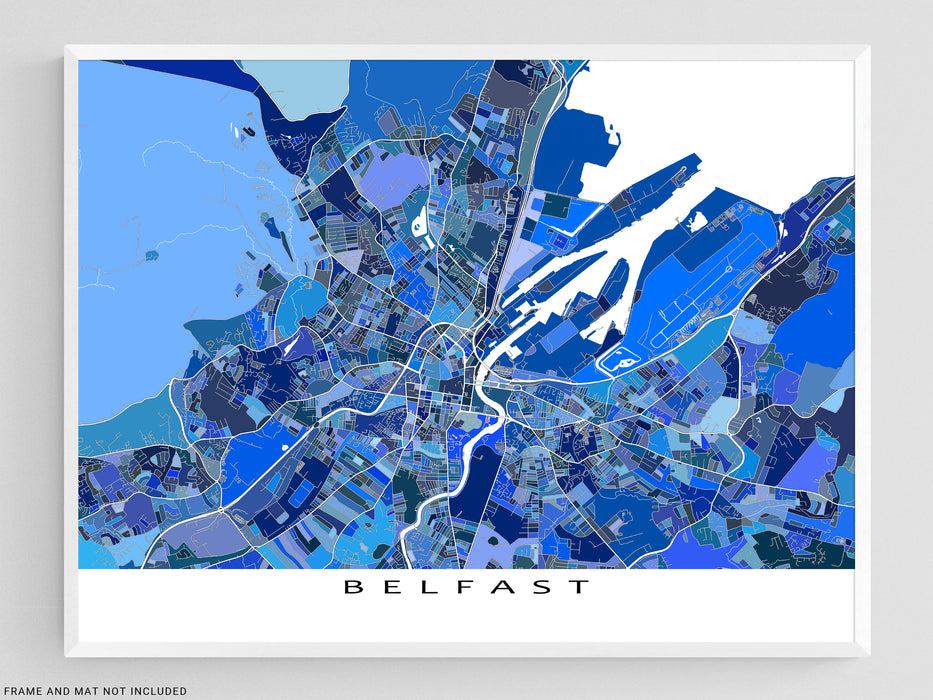Click the white print margin left of the title
This screenshot has width=933, height=700.
coord(200,600)
